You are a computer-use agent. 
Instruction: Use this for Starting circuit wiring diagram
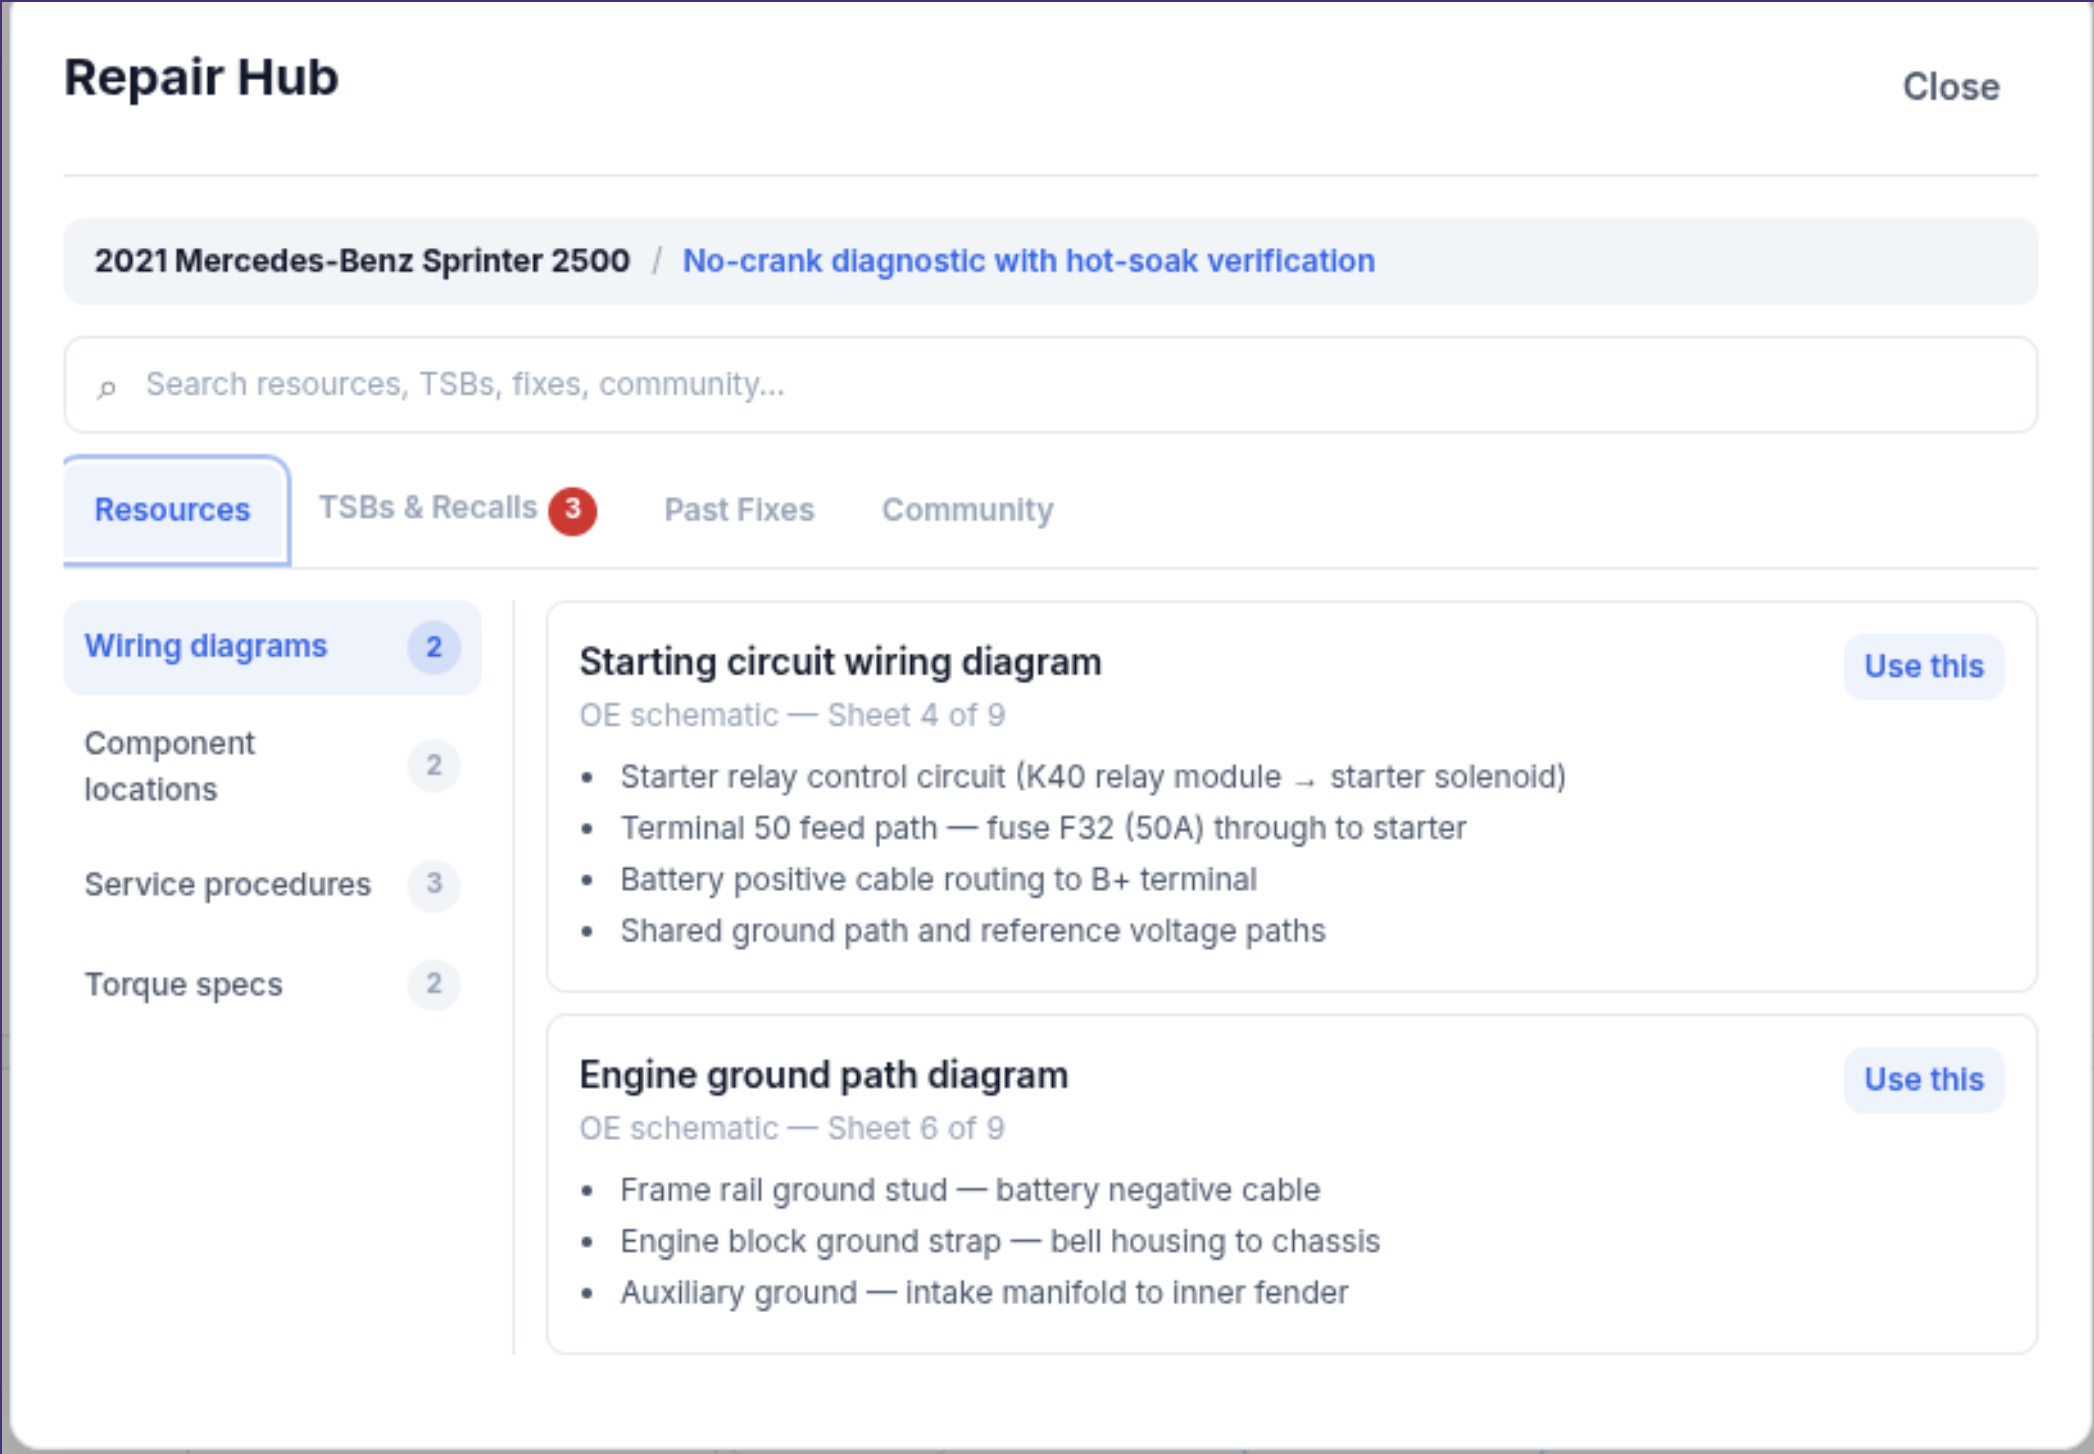[x=1923, y=666]
